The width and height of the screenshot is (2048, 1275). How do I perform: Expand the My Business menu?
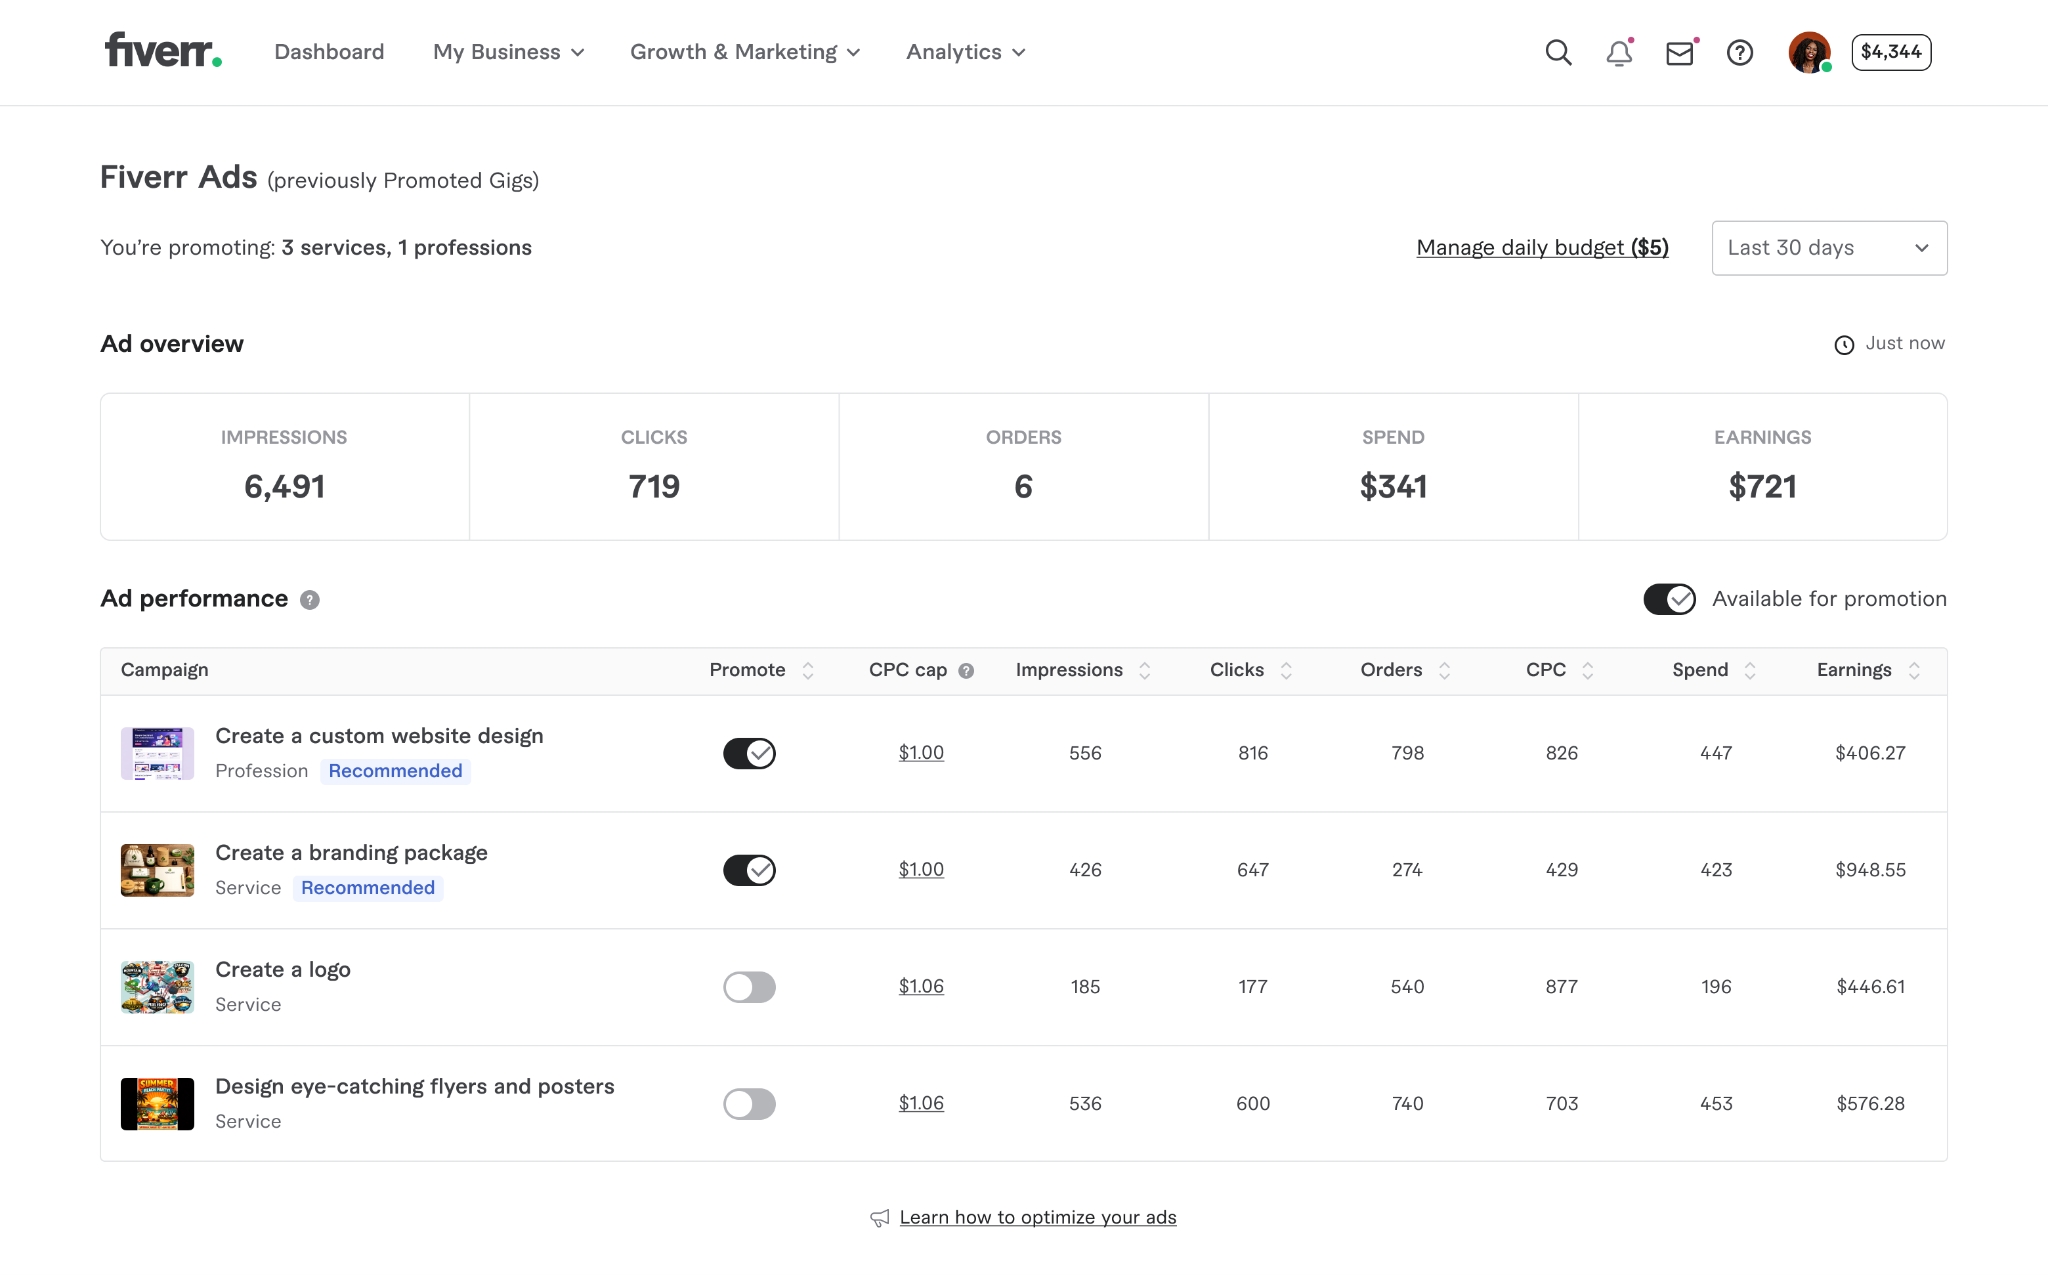pos(508,52)
